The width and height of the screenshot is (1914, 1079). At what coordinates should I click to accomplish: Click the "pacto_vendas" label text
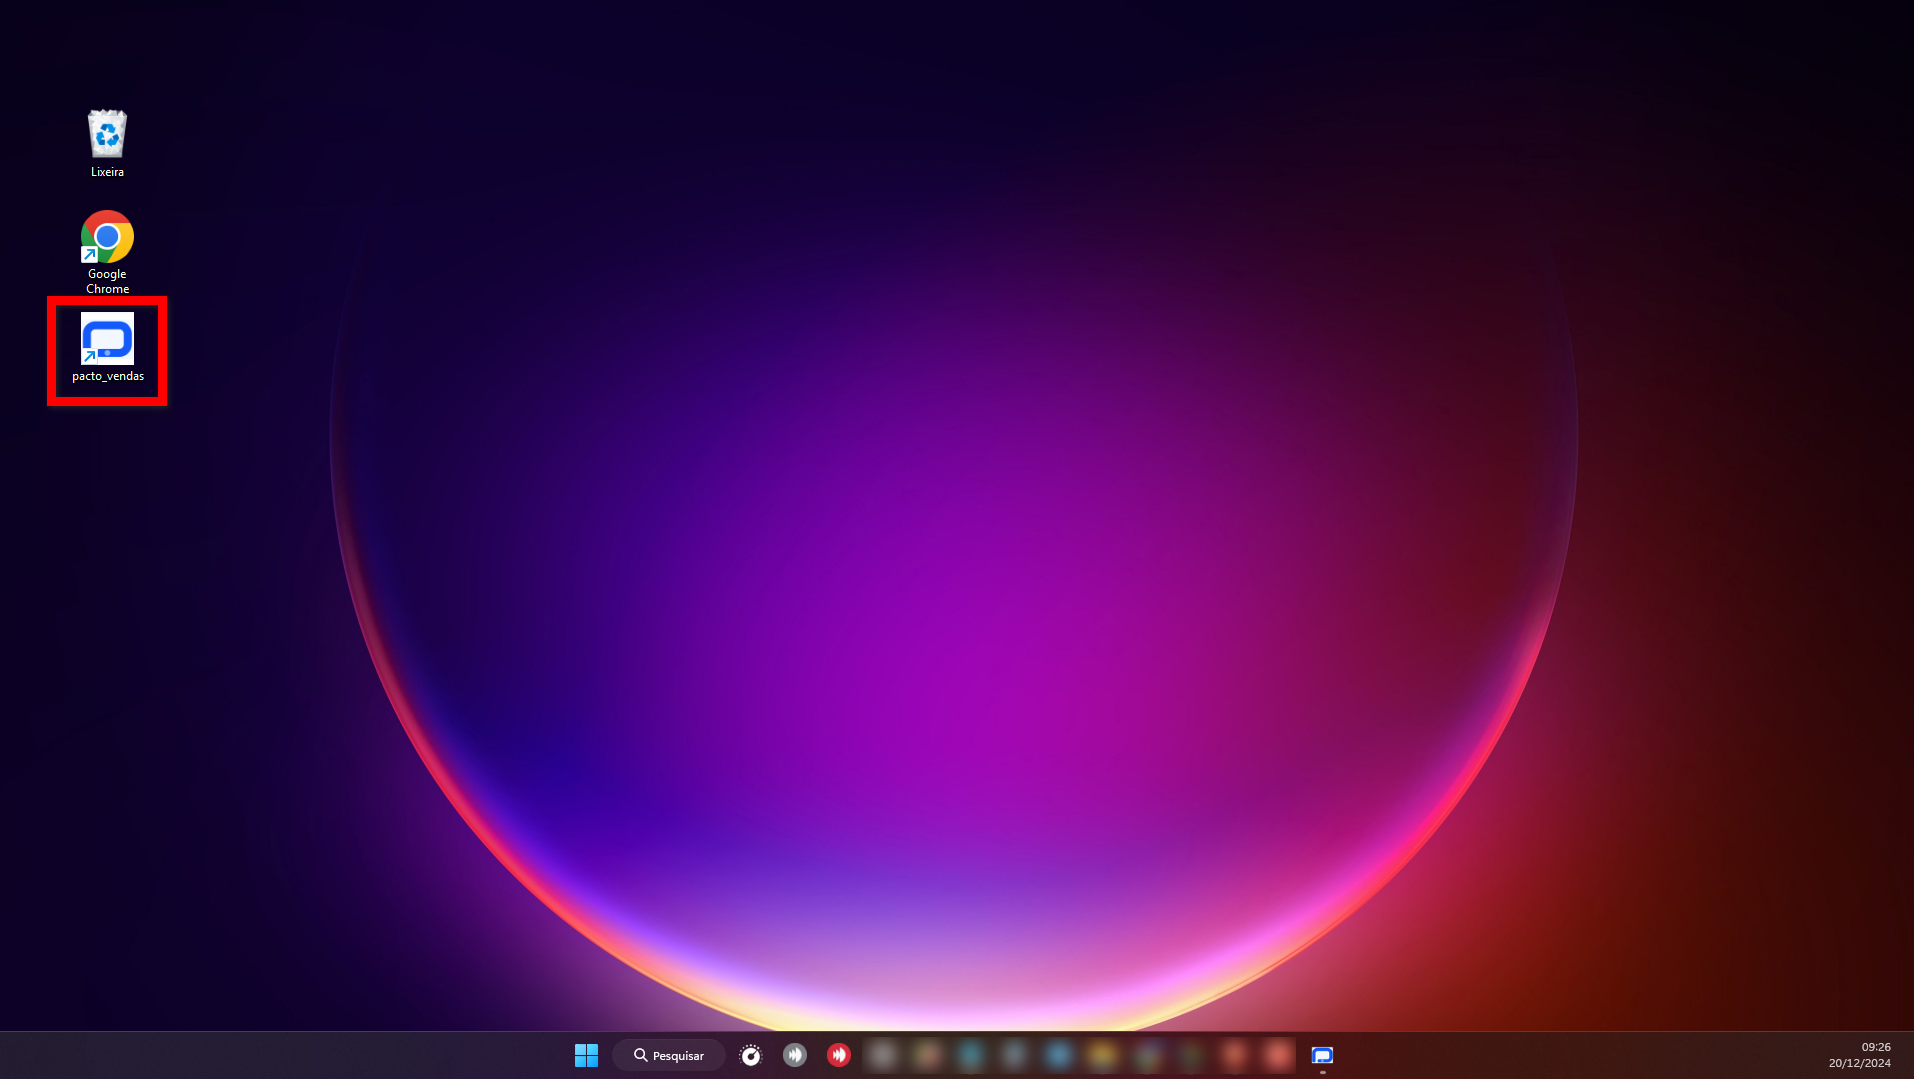pos(107,376)
